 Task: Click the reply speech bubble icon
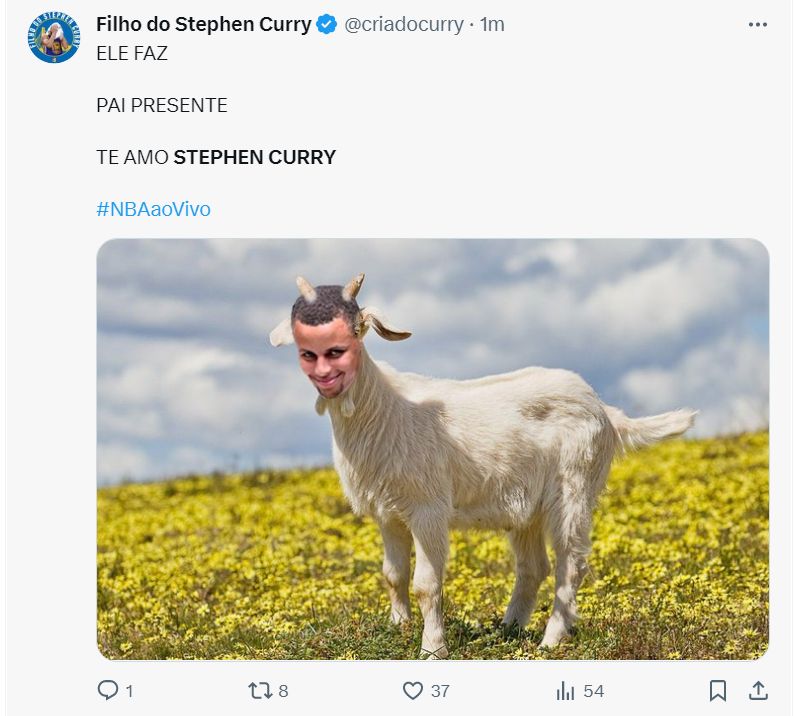click(107, 690)
